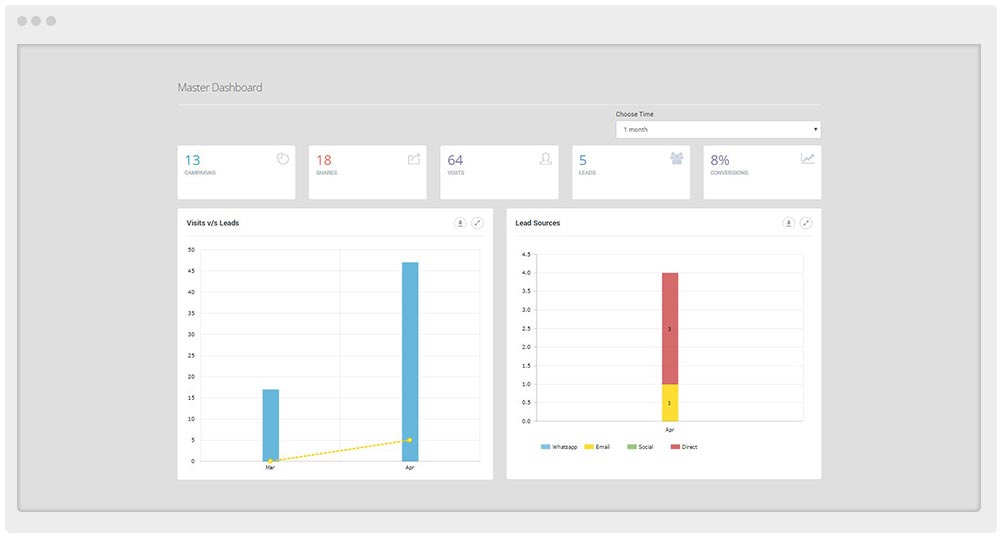Click the leads group icon
The image size is (1000, 536).
(x=677, y=158)
